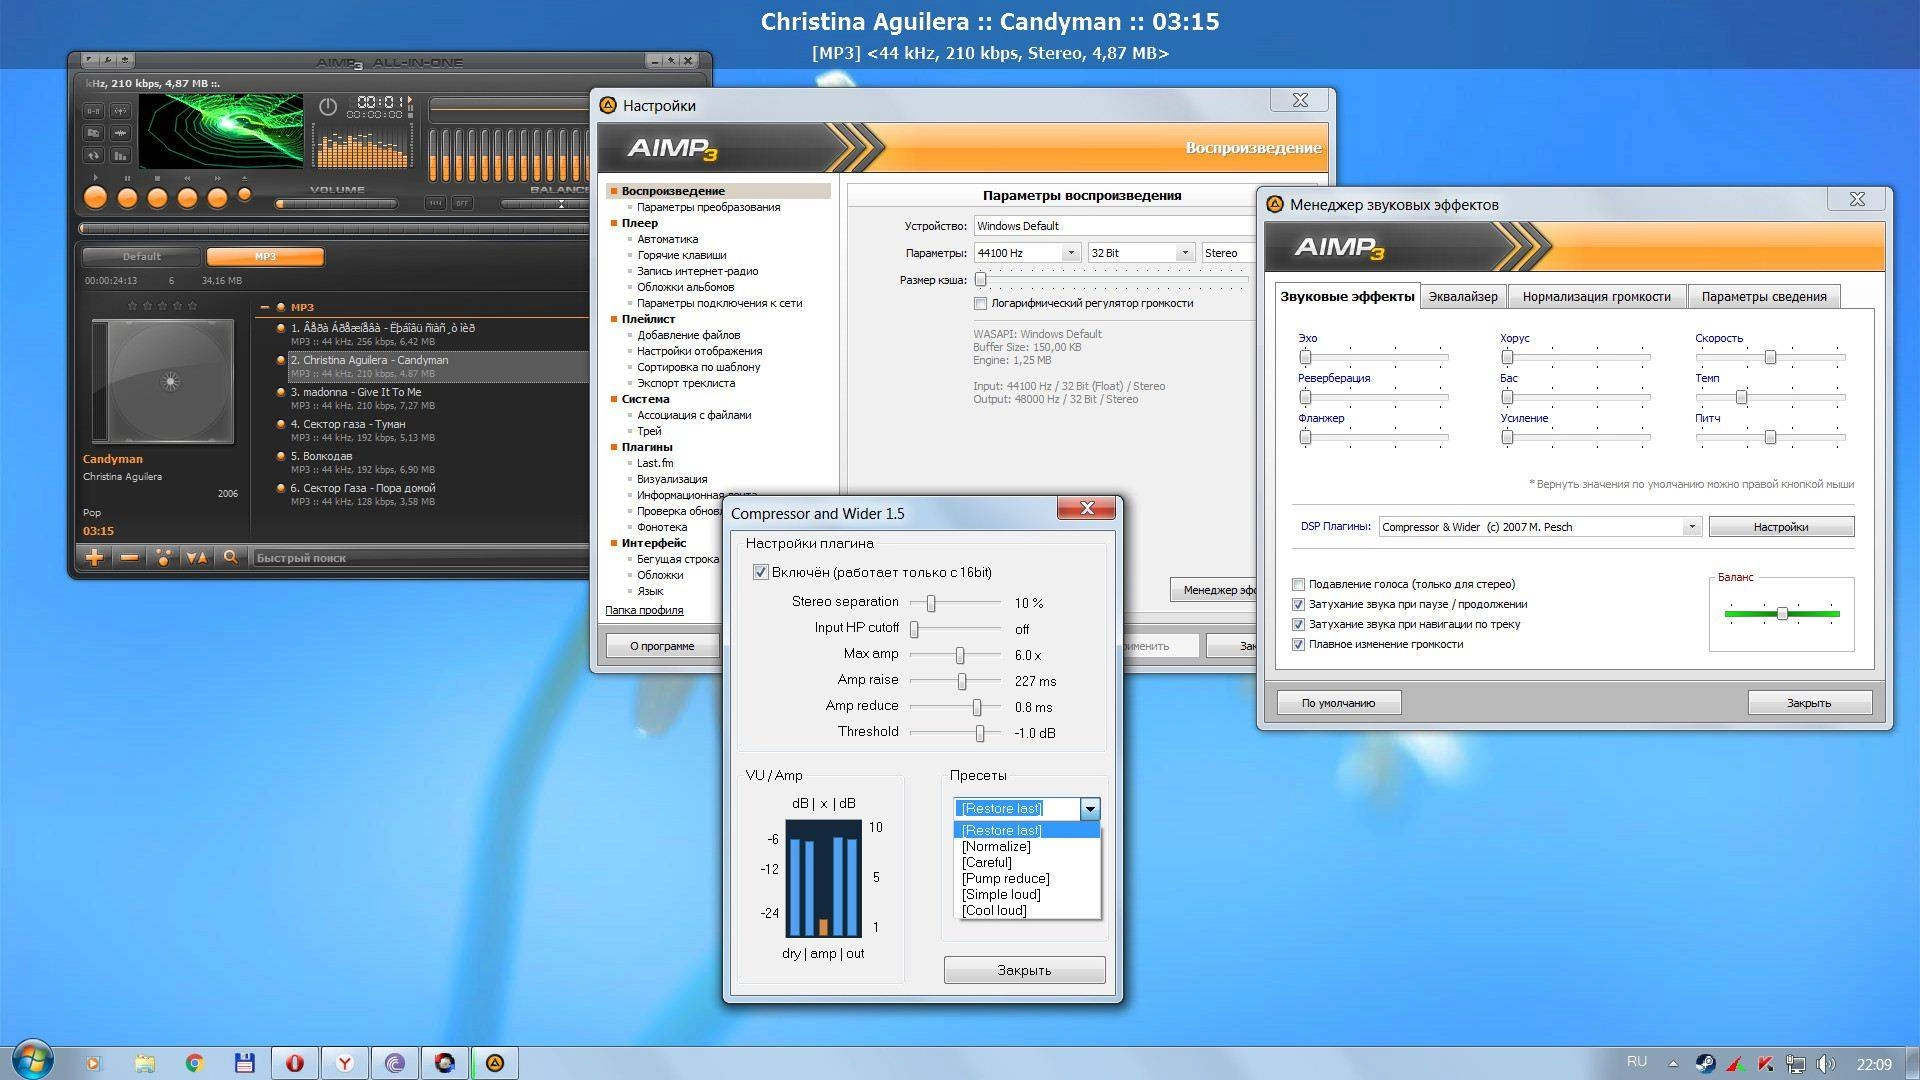Image resolution: width=1920 pixels, height=1080 pixels.
Task: Start playback with AIMP Play button
Action: [95, 197]
